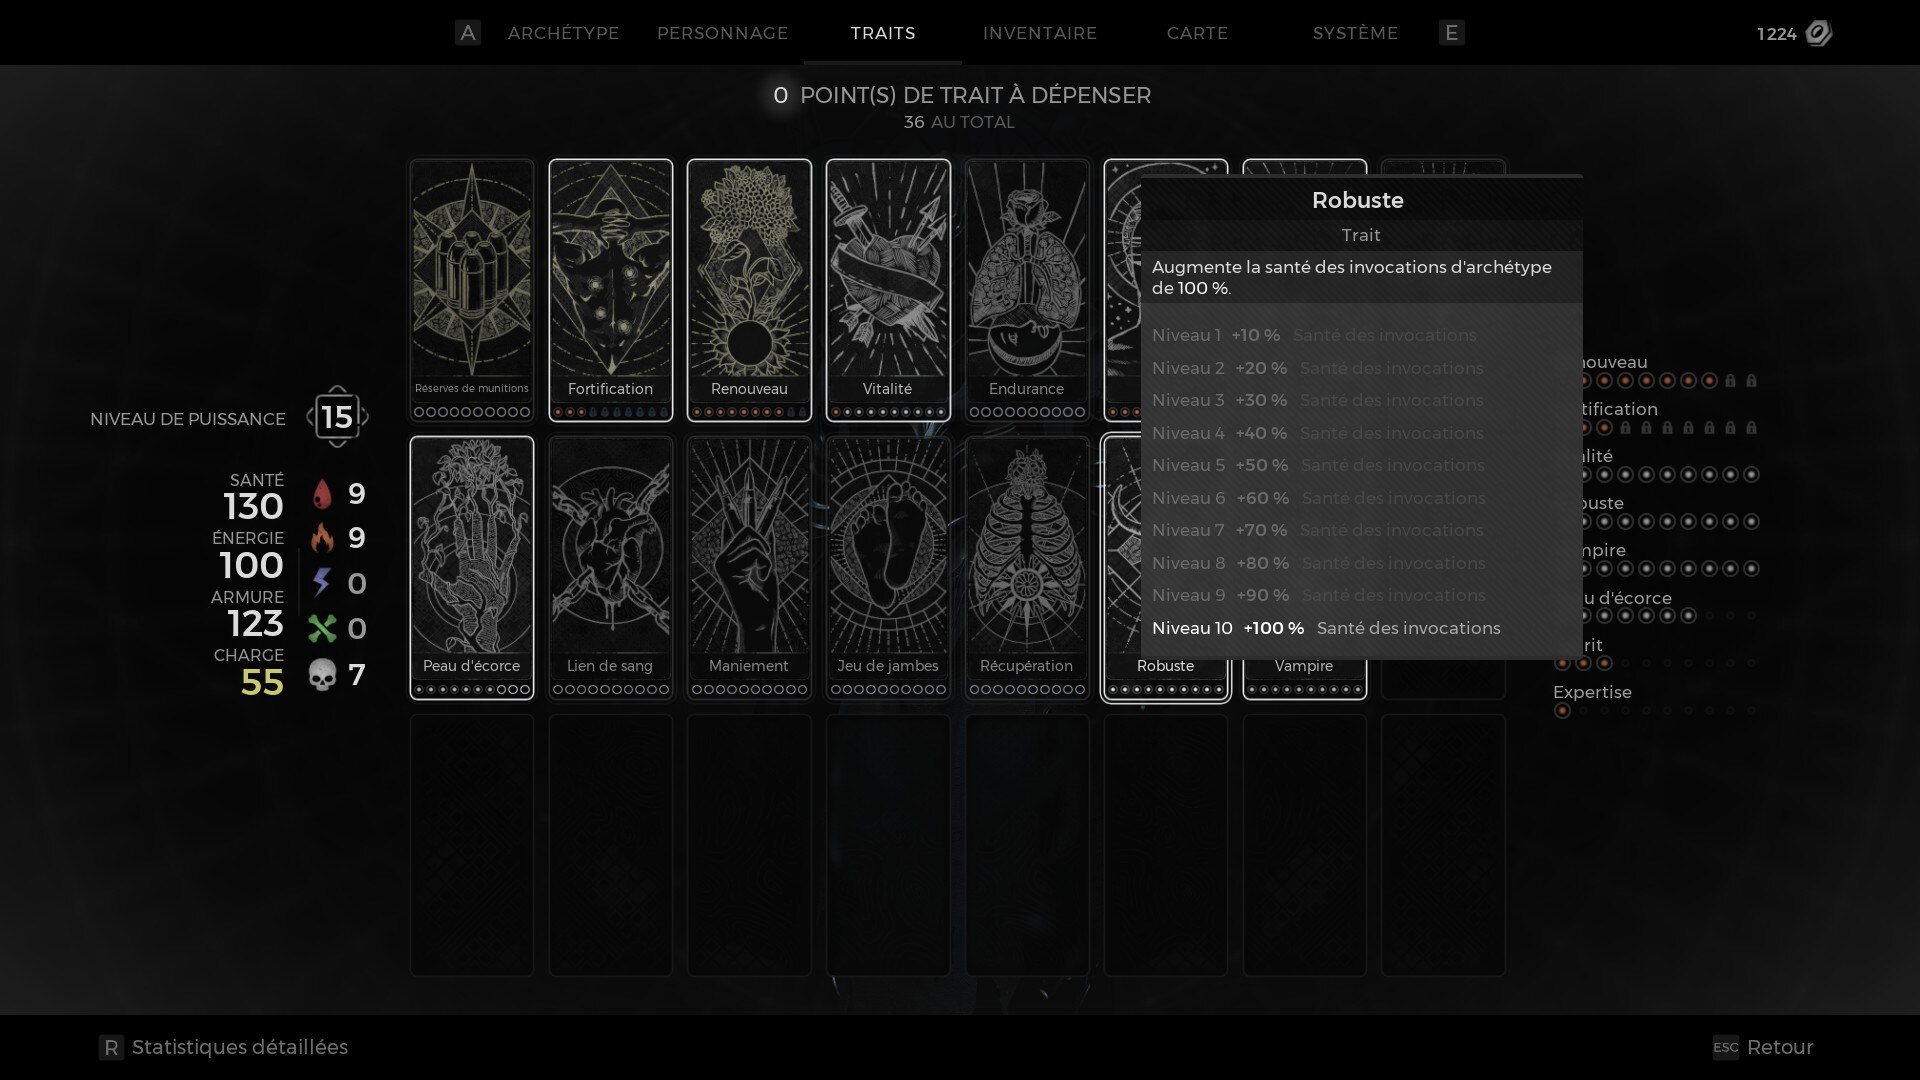Choose the Renouveau trait card

click(749, 291)
